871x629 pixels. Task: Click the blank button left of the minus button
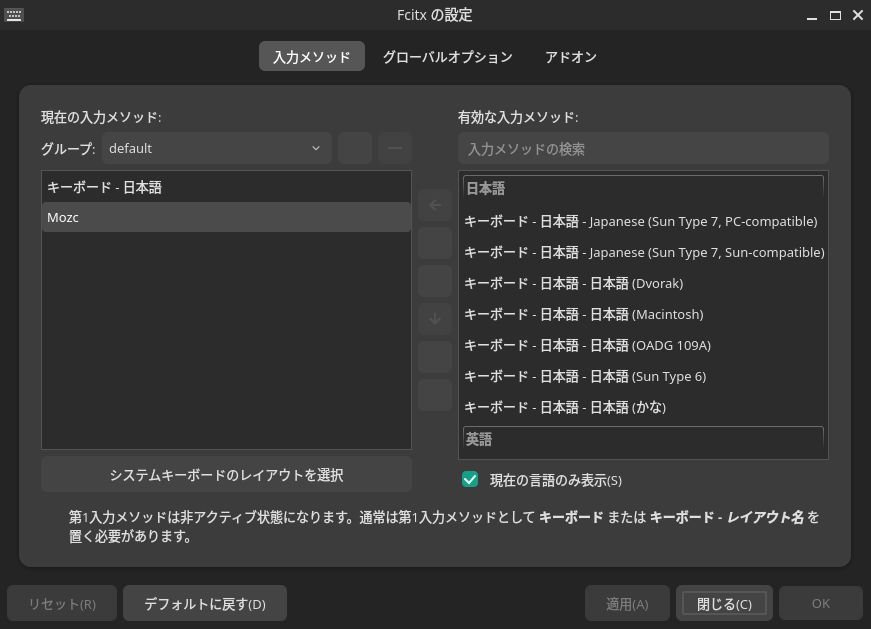tap(355, 148)
